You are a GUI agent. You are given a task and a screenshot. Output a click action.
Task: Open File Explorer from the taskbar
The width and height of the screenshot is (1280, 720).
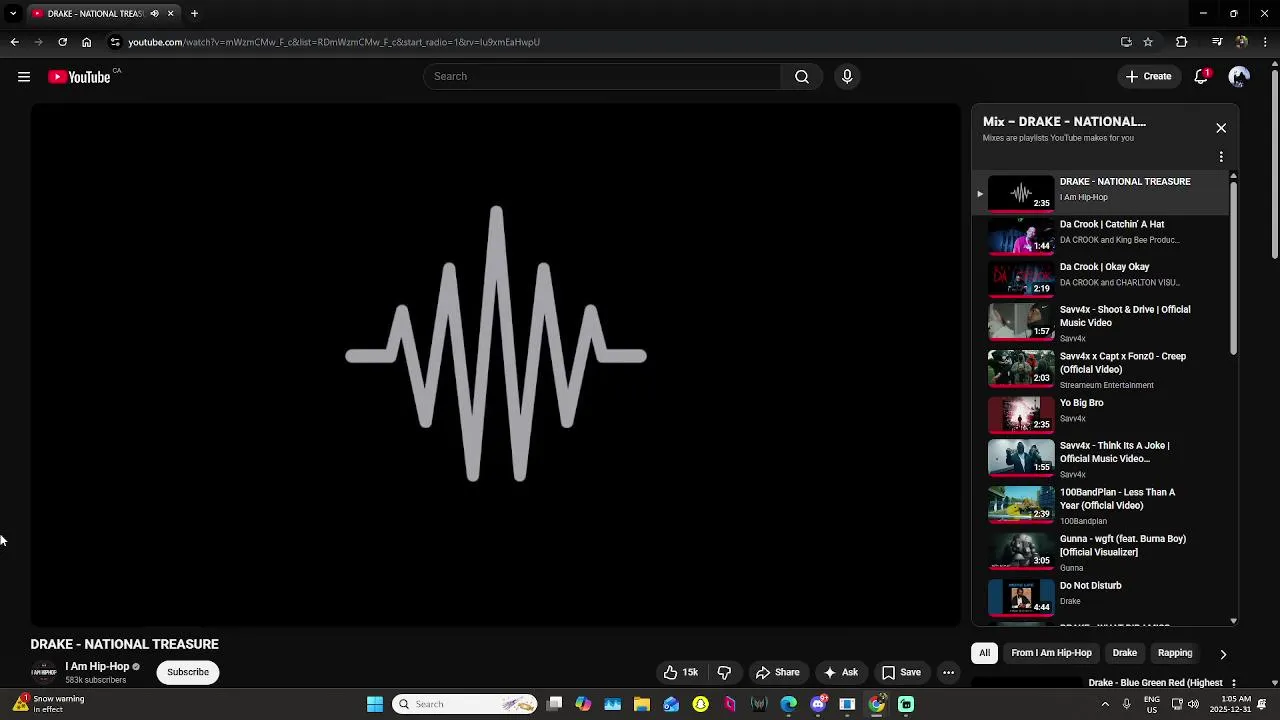click(x=642, y=704)
